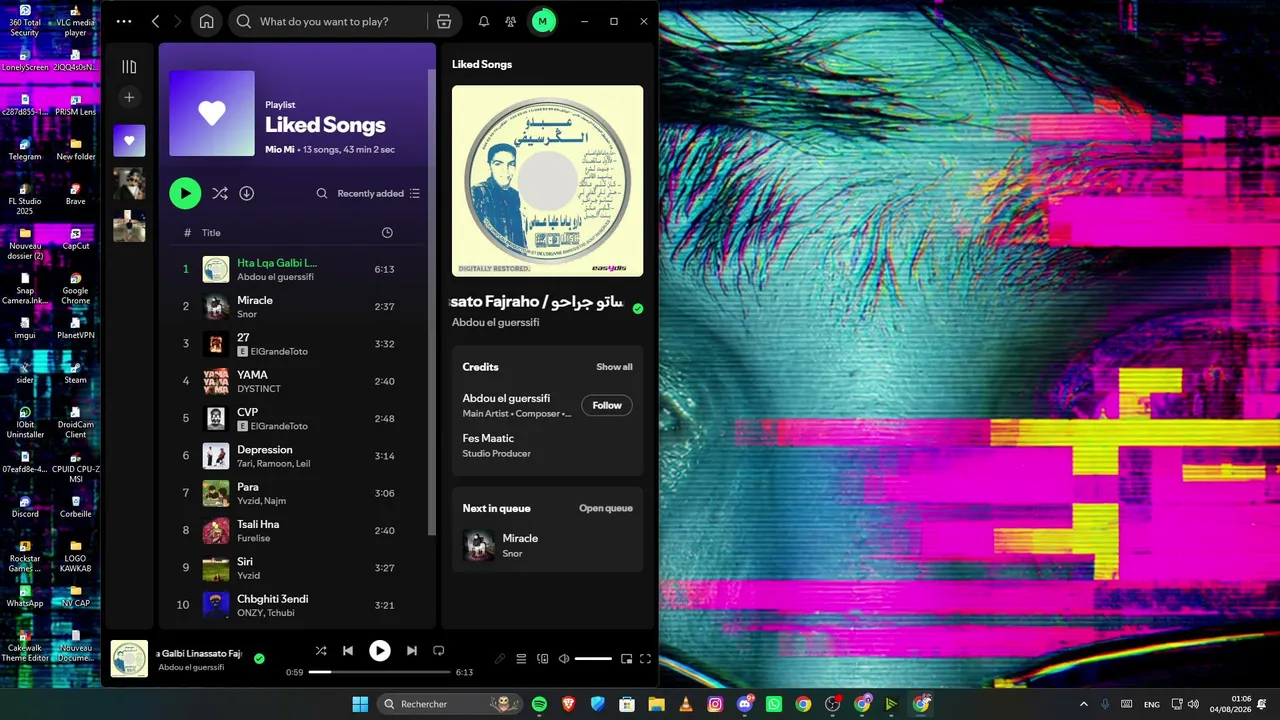Sort tracks by the duration clock icon

pyautogui.click(x=387, y=232)
